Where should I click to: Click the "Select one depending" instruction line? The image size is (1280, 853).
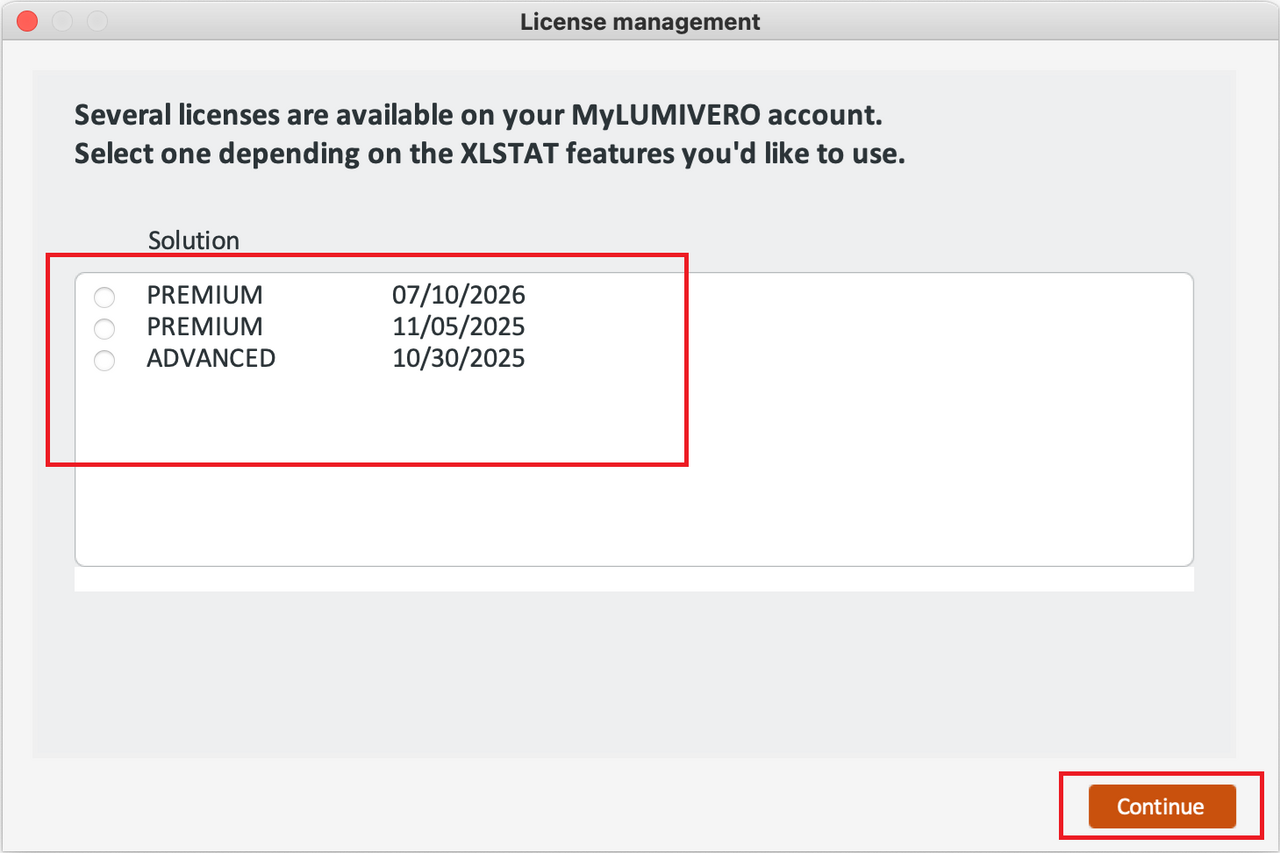click(x=490, y=154)
